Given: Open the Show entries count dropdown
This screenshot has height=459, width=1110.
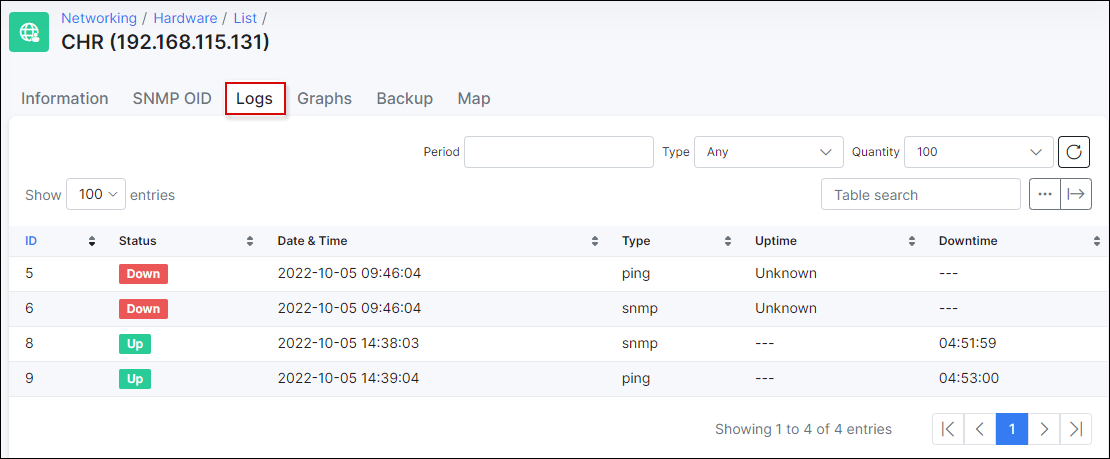Looking at the screenshot, I should [x=96, y=194].
